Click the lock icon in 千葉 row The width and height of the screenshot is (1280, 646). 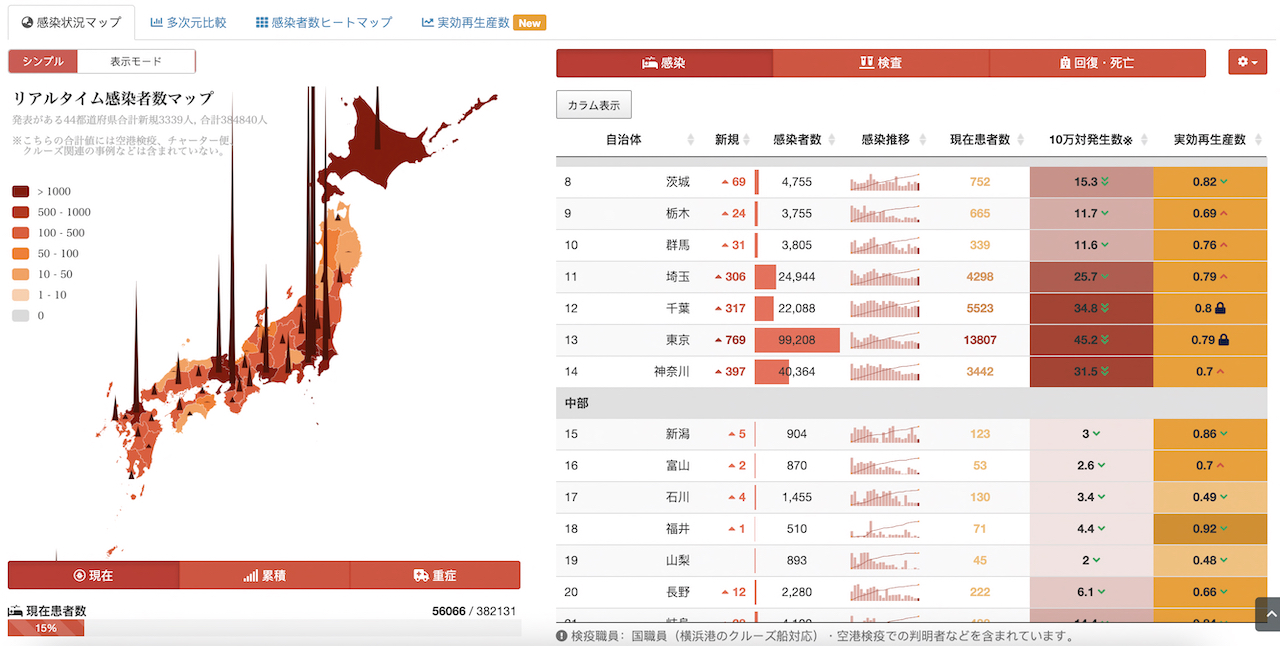(1221, 308)
